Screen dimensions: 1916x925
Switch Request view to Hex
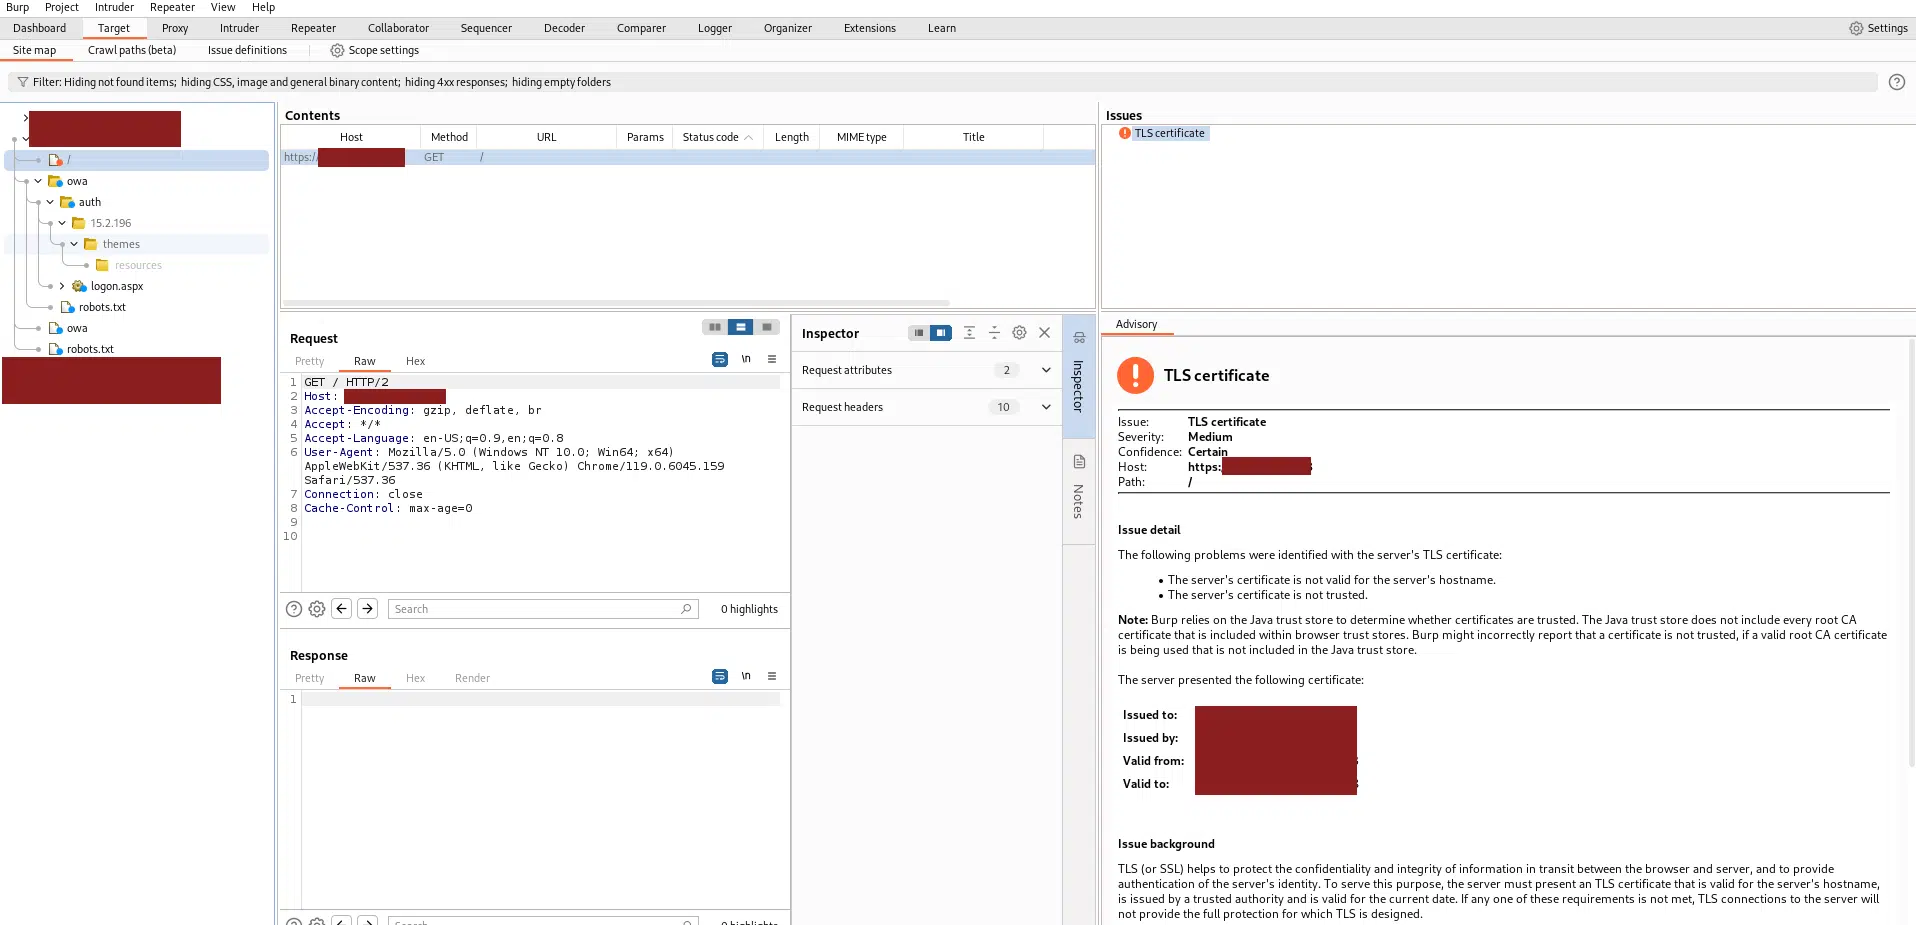click(x=415, y=361)
